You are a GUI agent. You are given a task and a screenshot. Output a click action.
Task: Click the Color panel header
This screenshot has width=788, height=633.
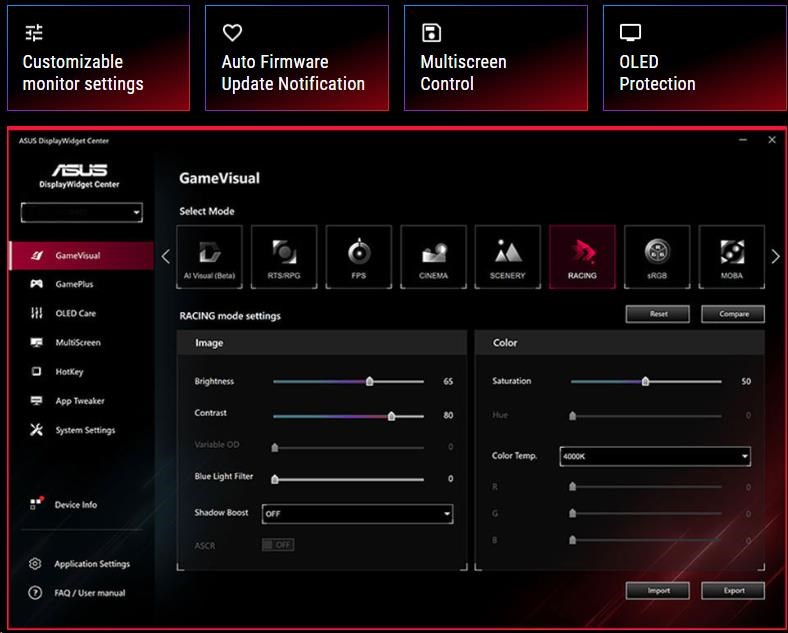(620, 343)
